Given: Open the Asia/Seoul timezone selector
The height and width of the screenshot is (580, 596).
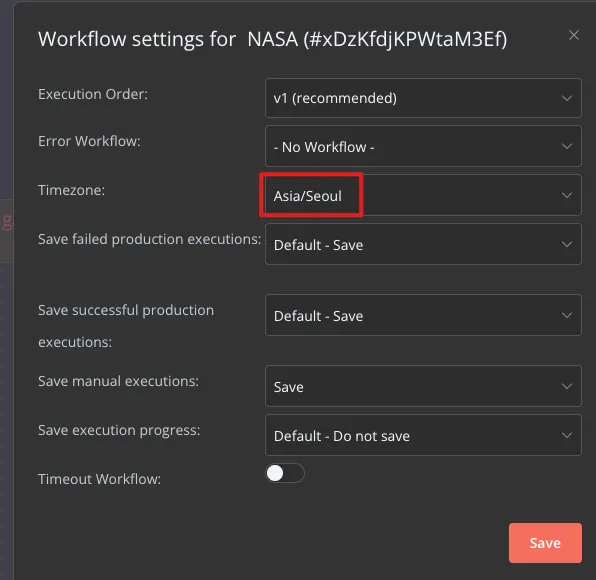Looking at the screenshot, I should tap(423, 195).
